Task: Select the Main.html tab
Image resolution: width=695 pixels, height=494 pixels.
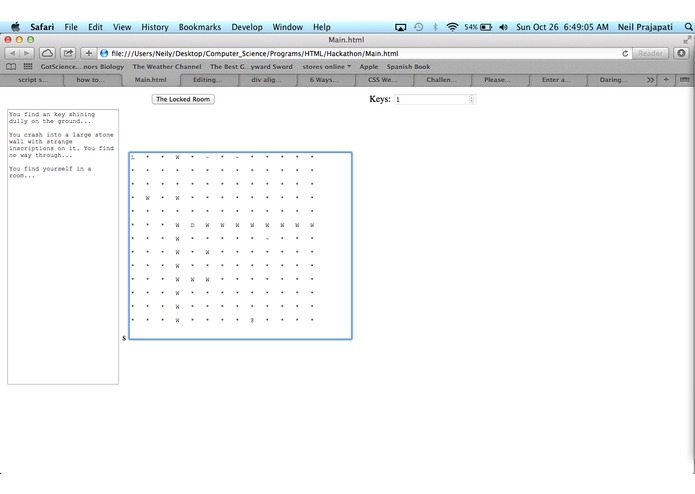Action: (x=151, y=80)
